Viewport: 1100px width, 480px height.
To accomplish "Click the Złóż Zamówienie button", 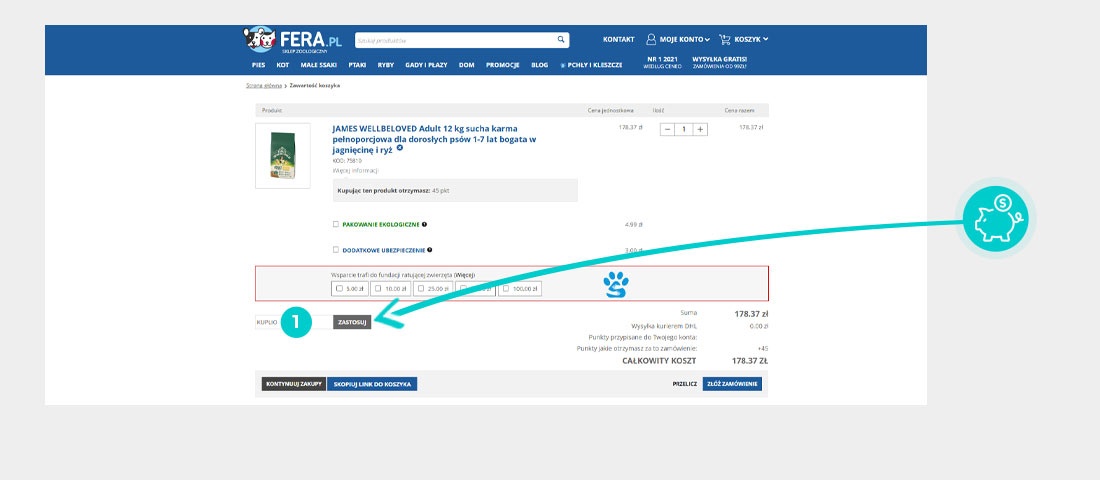I will tap(732, 384).
